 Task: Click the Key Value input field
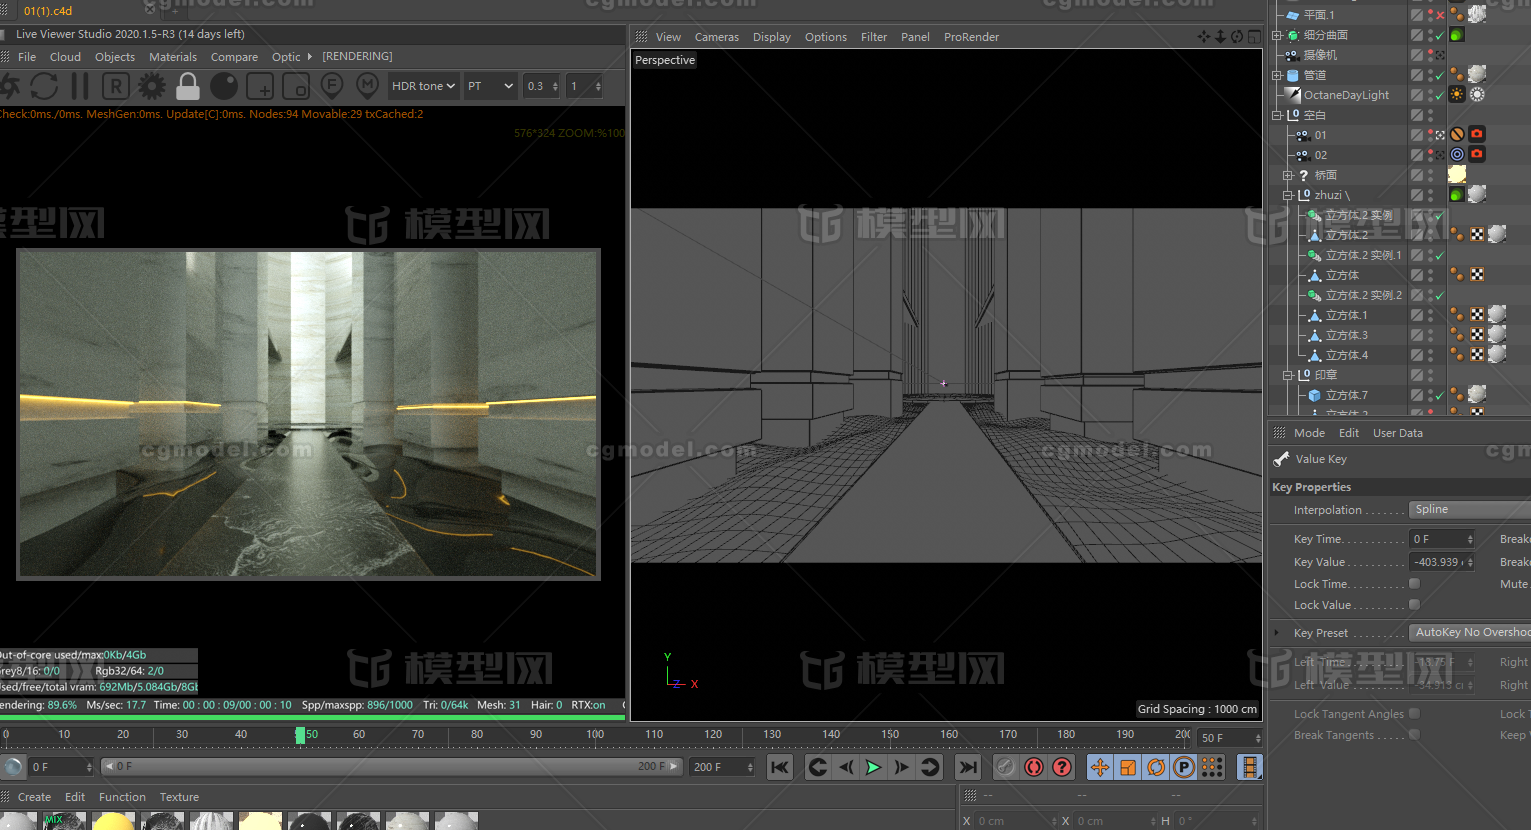pos(1442,562)
